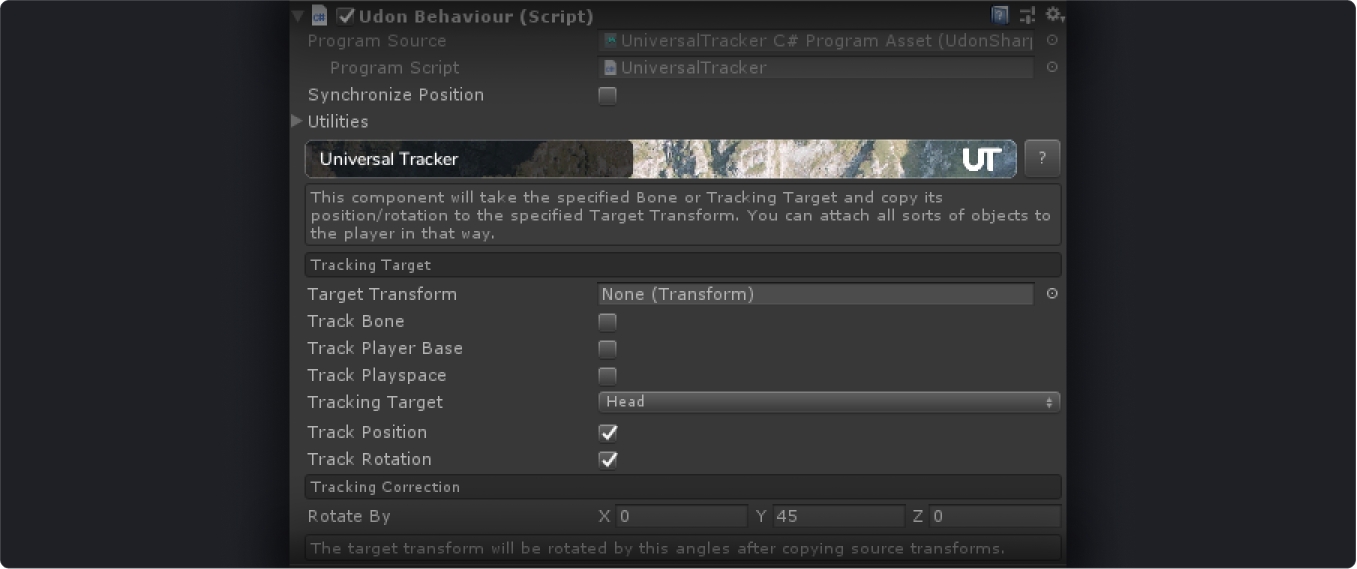Click the UT logo on the banner

981,159
